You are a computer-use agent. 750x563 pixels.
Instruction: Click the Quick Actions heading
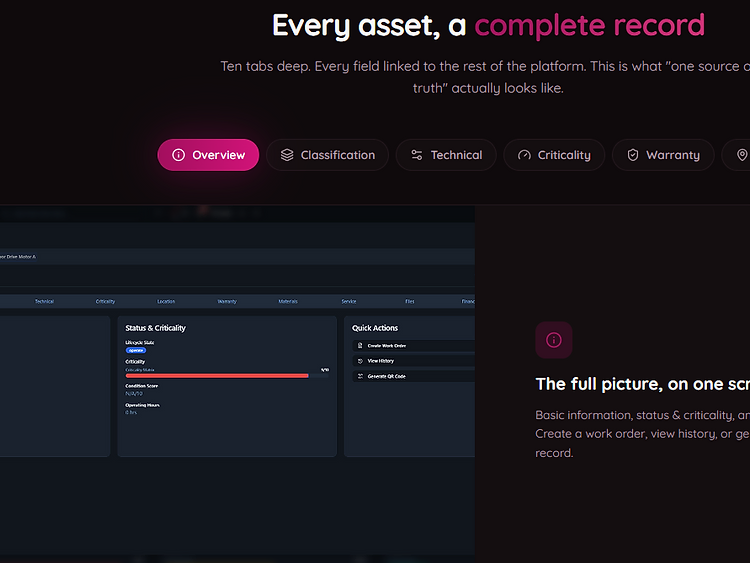click(375, 328)
